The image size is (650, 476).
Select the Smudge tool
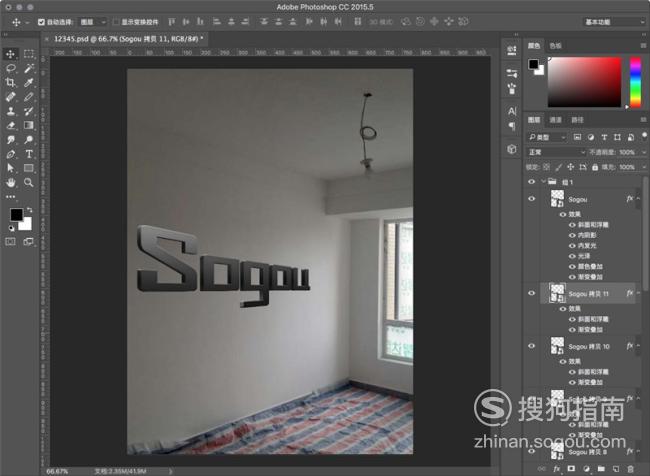coord(10,140)
